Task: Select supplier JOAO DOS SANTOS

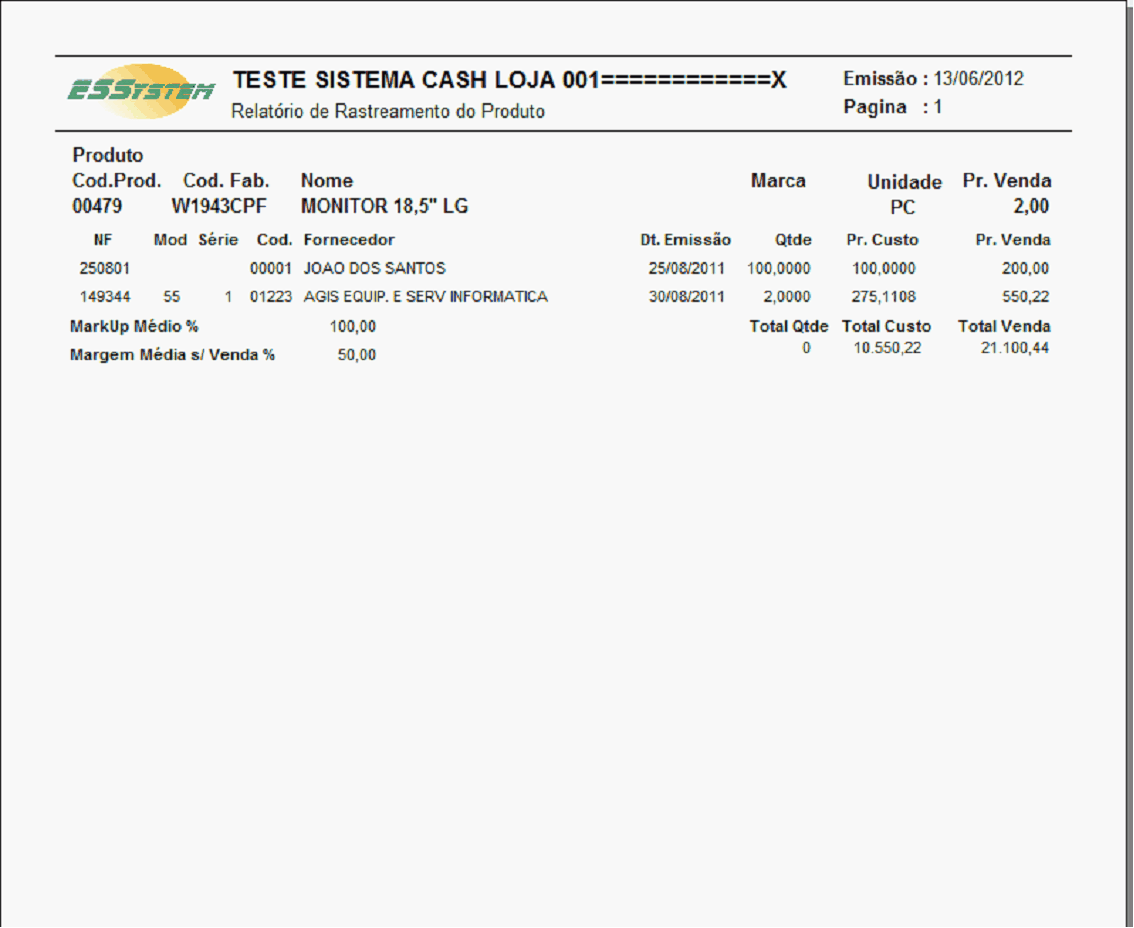Action: 374,269
